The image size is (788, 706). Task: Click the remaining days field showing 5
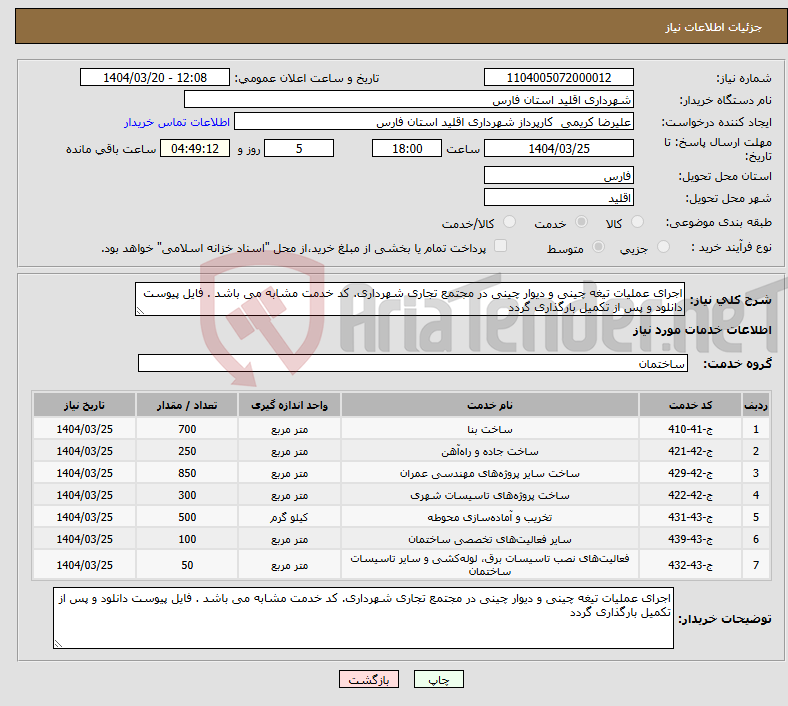point(299,148)
